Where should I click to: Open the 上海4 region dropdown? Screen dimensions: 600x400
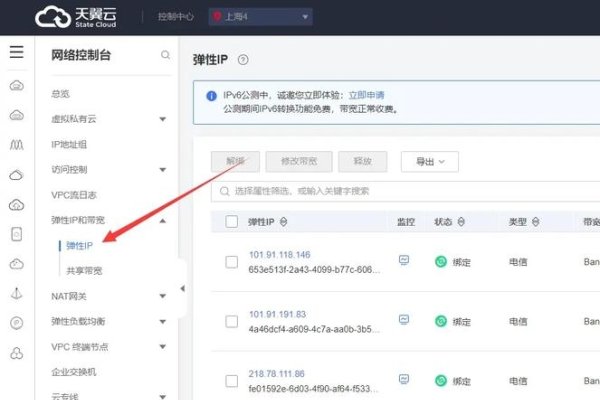261,17
